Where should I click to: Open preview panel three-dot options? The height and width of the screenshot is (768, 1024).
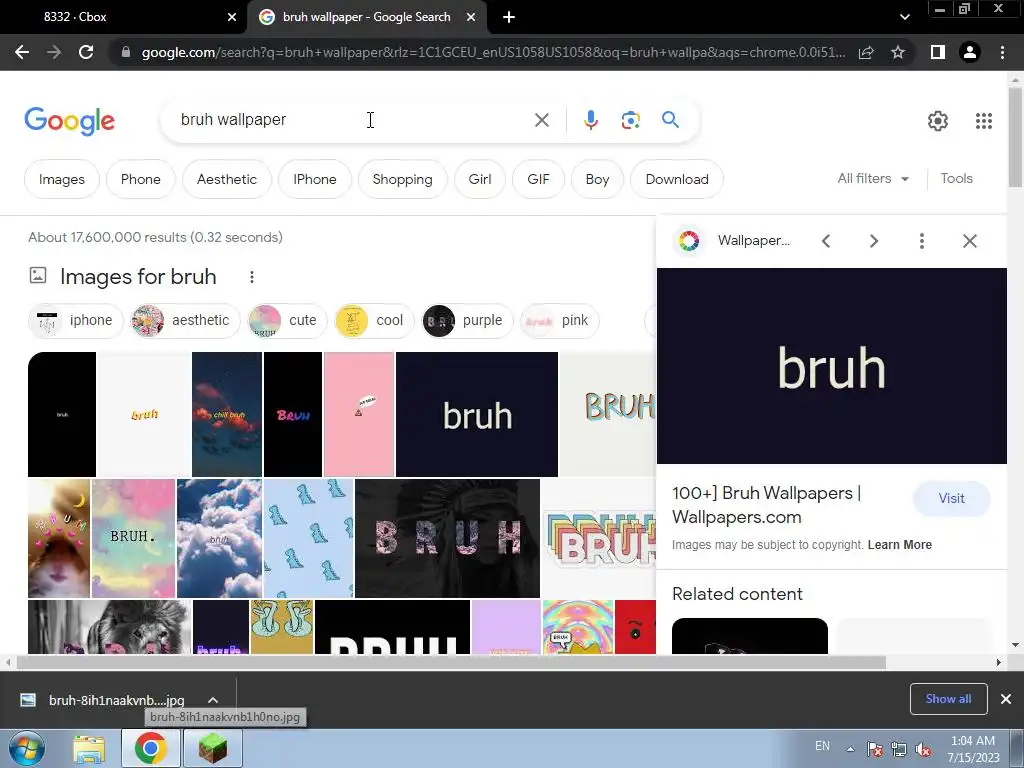pyautogui.click(x=921, y=241)
